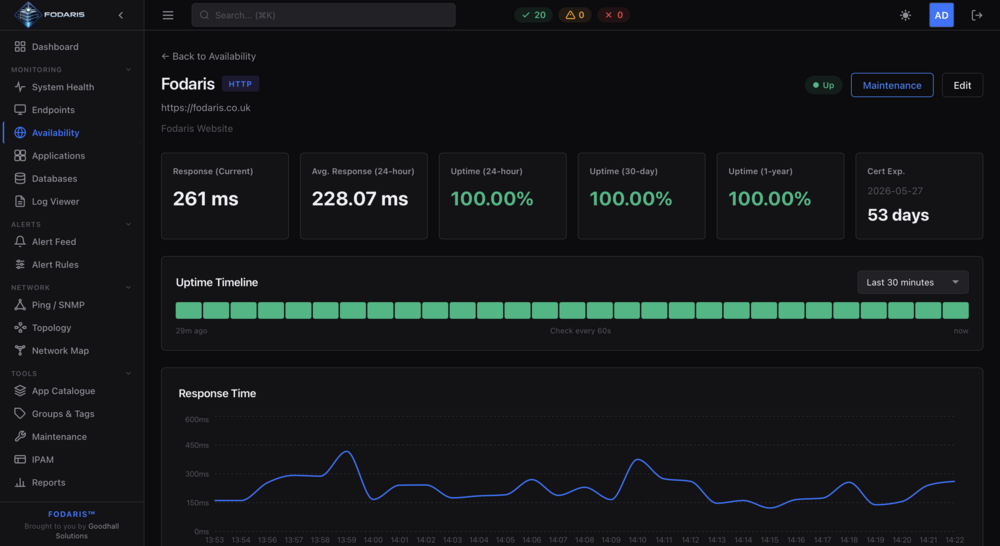
Task: Click the Response (Current) 261 ms card
Action: (x=224, y=196)
